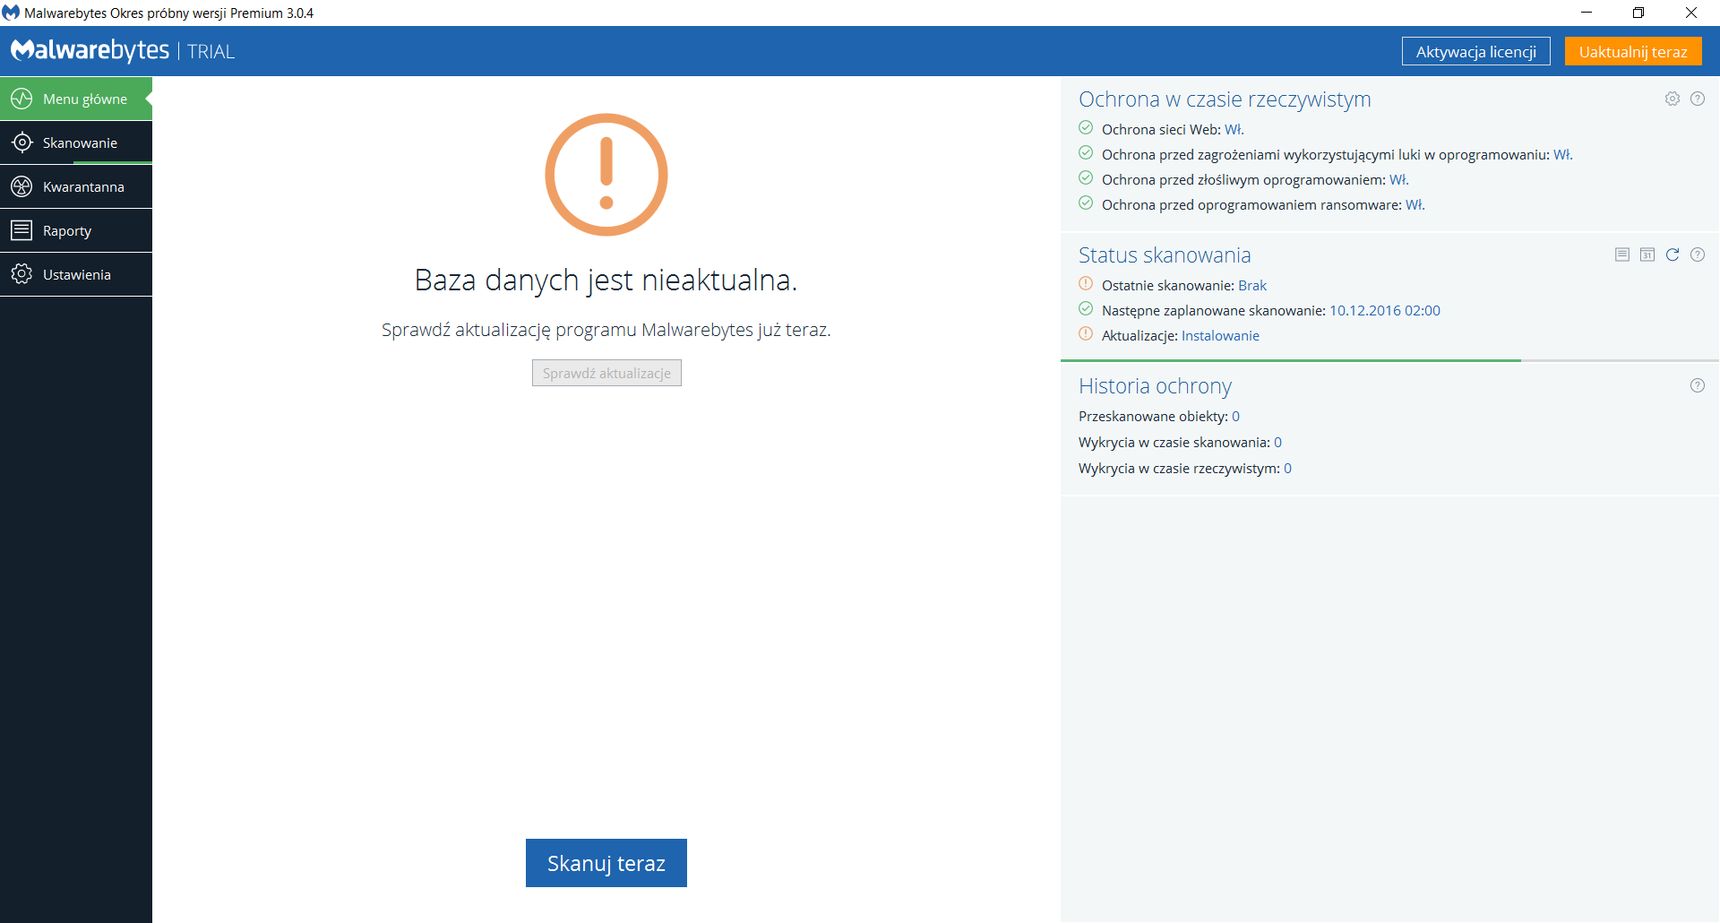
Task: Click the Malwarebytes logo in header
Action: [90, 50]
